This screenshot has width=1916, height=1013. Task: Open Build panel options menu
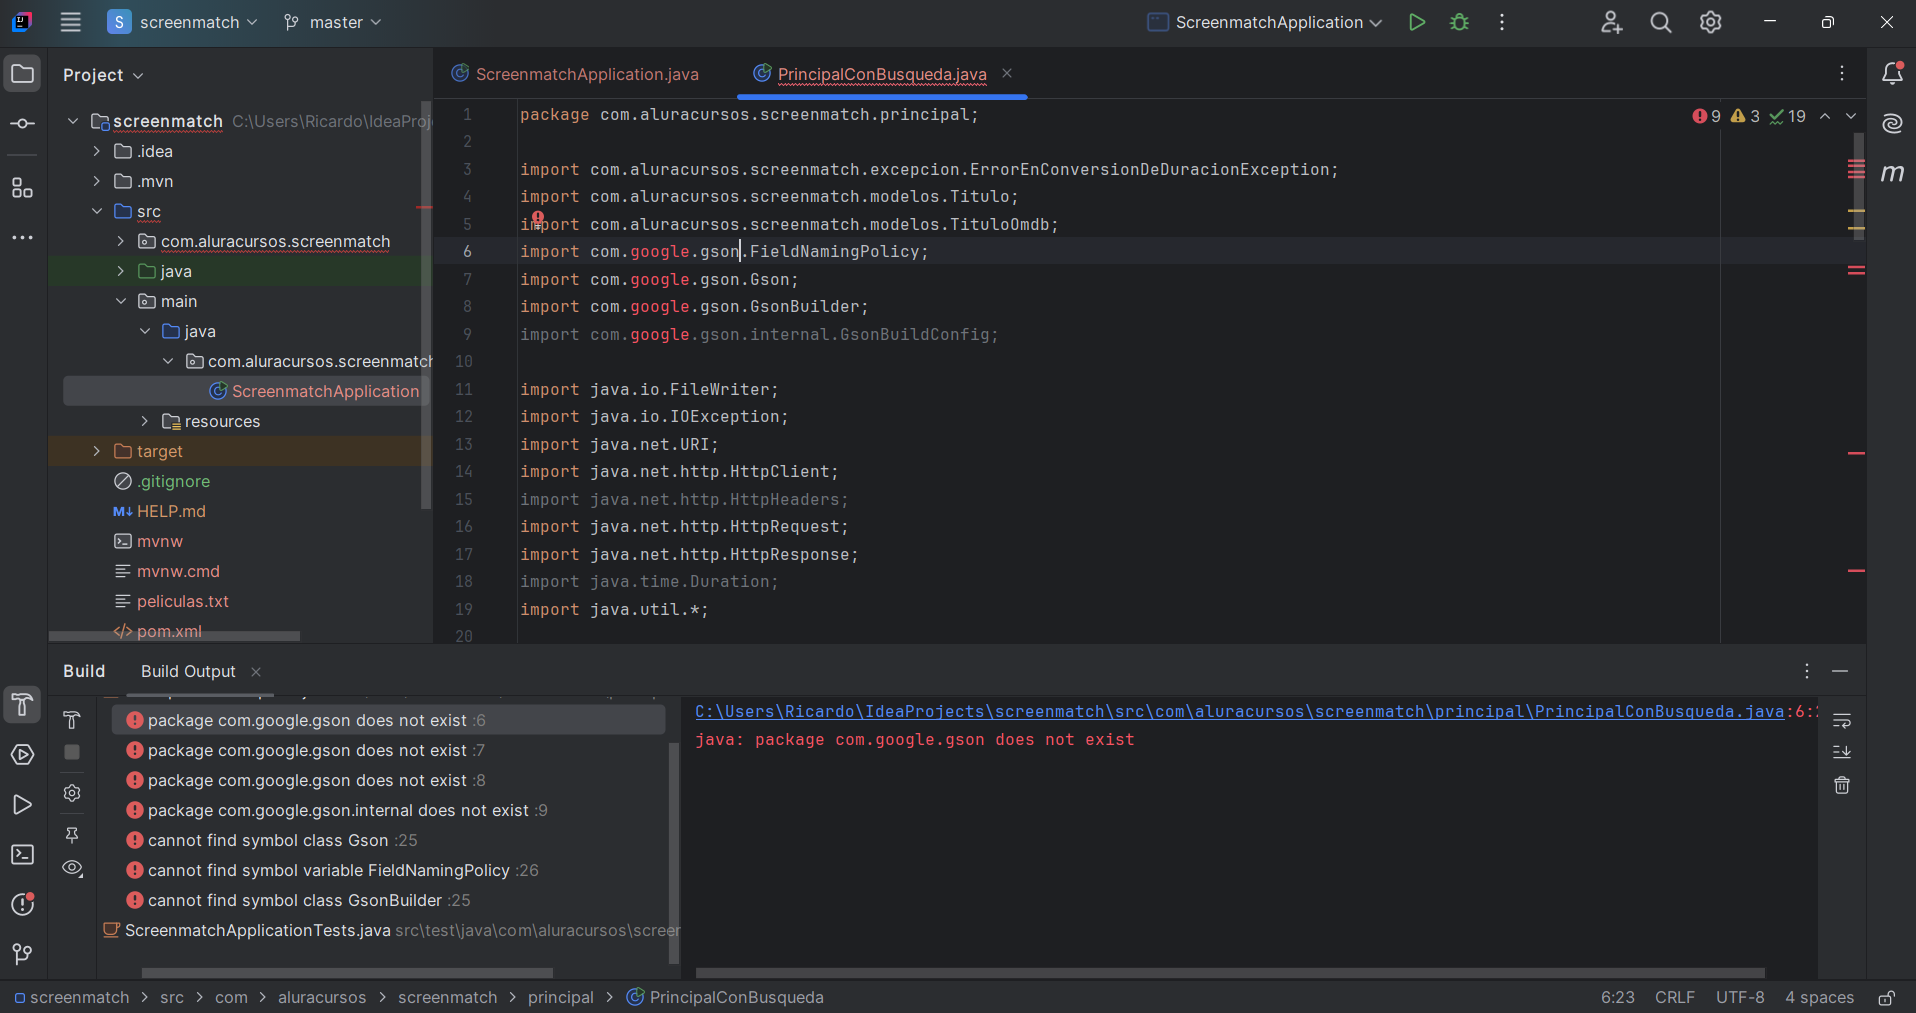click(1806, 671)
